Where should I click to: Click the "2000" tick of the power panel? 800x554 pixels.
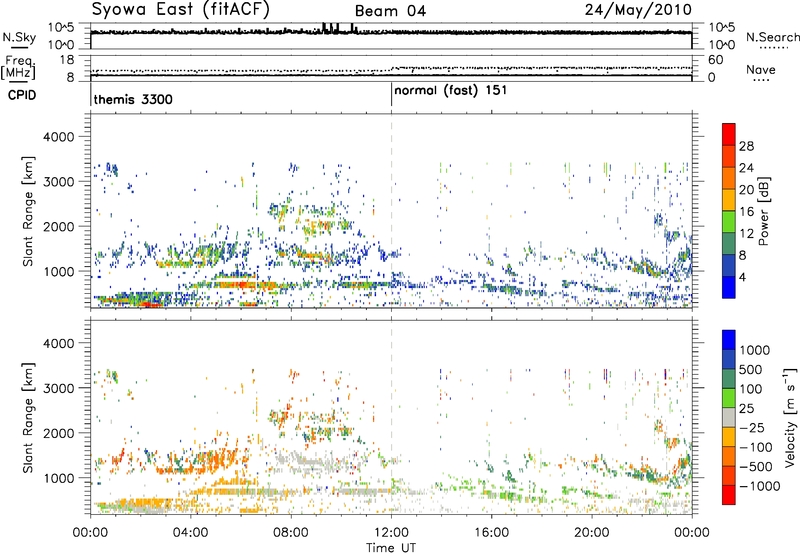[59, 226]
